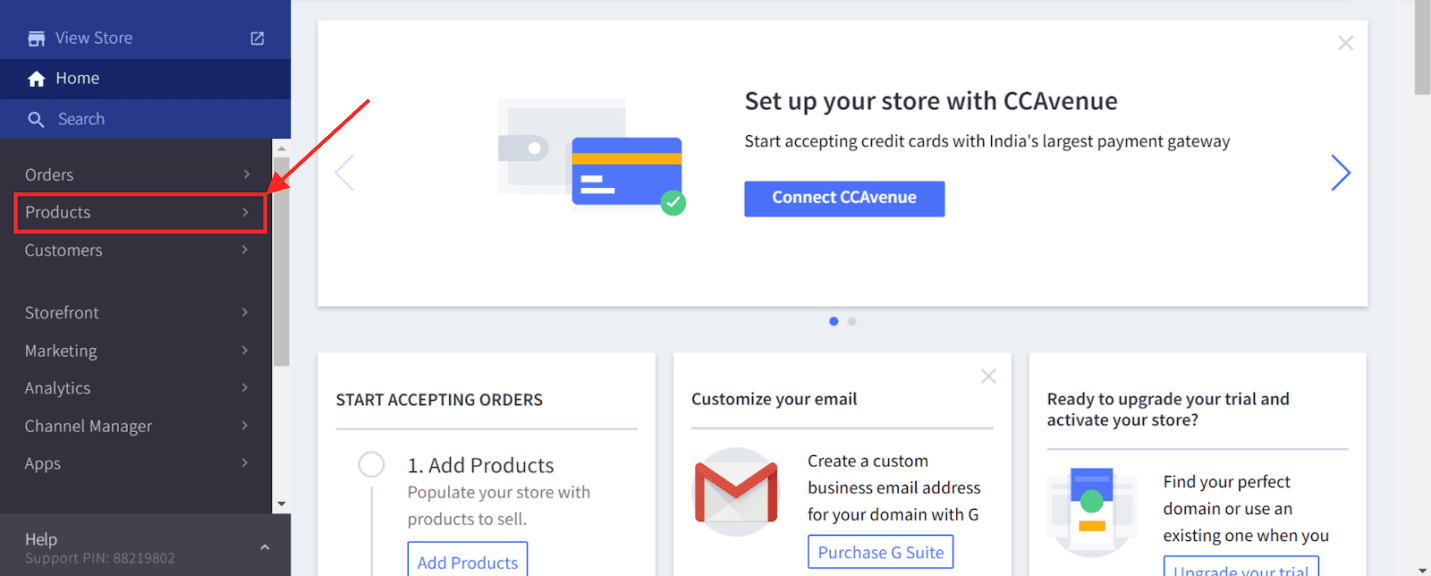Expand the Apps menu chevron

pyautogui.click(x=246, y=463)
